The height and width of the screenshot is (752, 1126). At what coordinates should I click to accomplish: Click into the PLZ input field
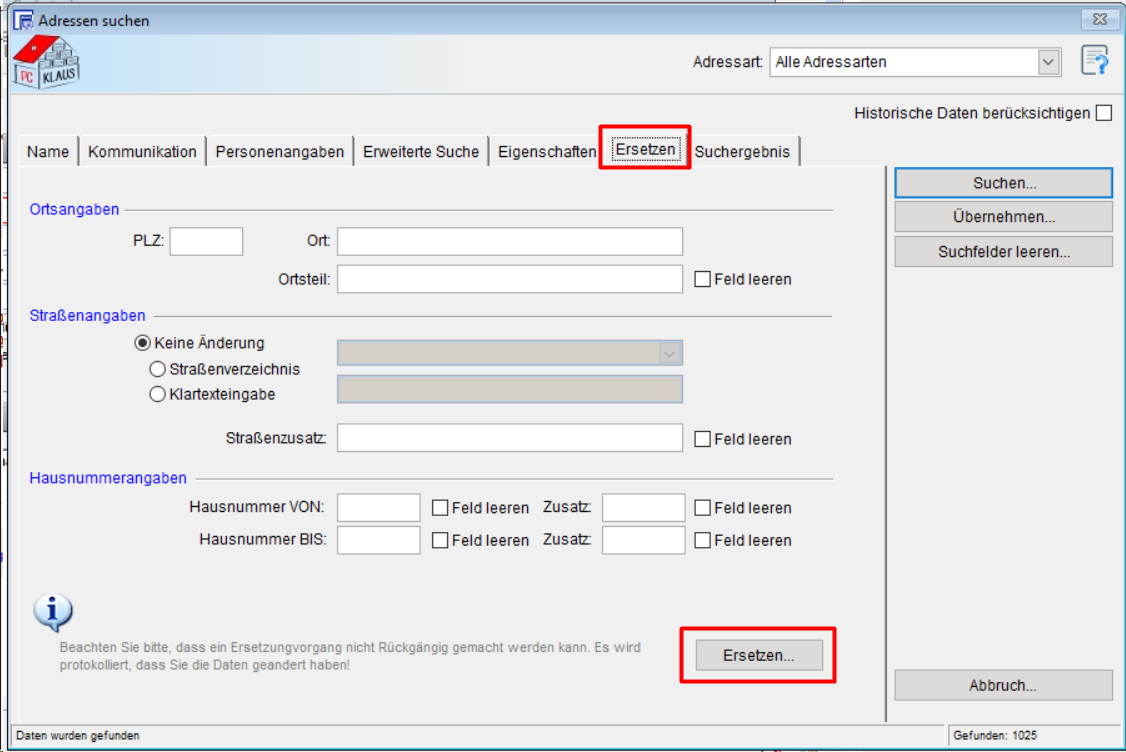click(x=206, y=242)
